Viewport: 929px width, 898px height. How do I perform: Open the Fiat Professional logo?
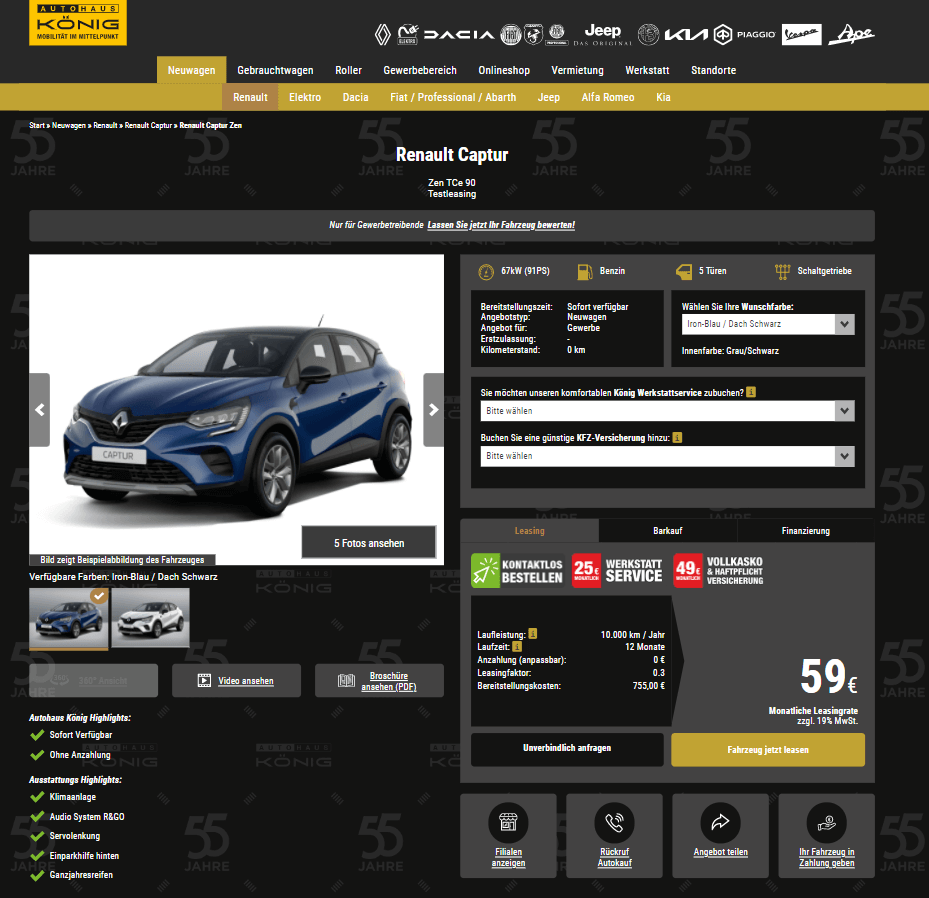(x=557, y=35)
